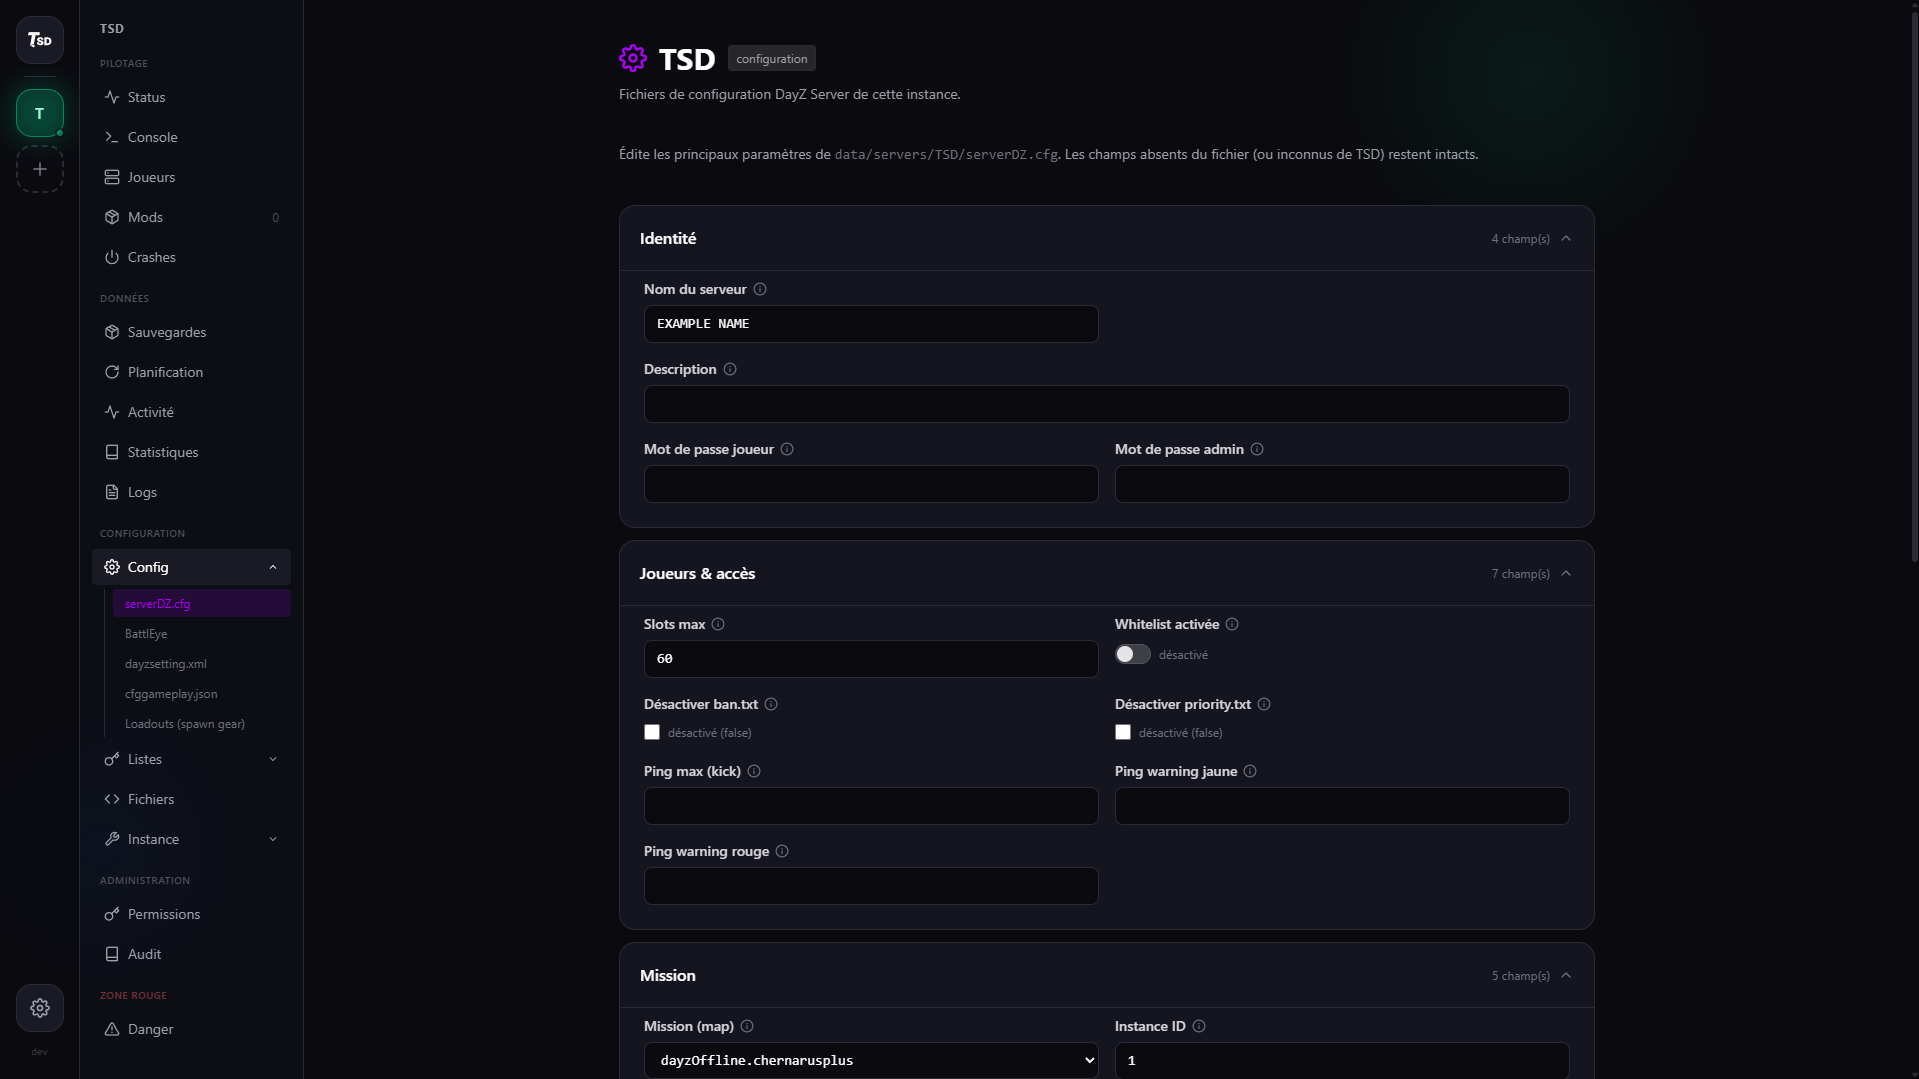Select the green T instance avatar
Screen dimensions: 1919x1079
[40, 113]
